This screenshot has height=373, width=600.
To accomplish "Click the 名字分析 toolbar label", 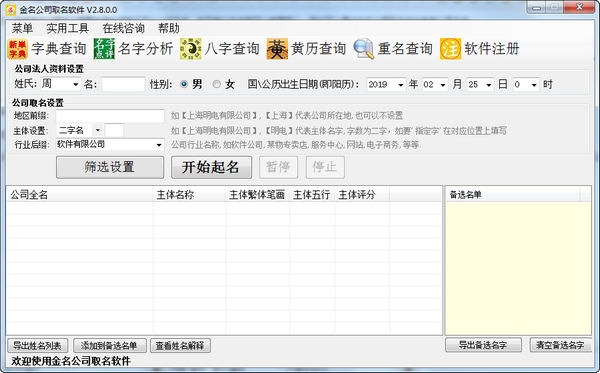I will click(x=145, y=49).
